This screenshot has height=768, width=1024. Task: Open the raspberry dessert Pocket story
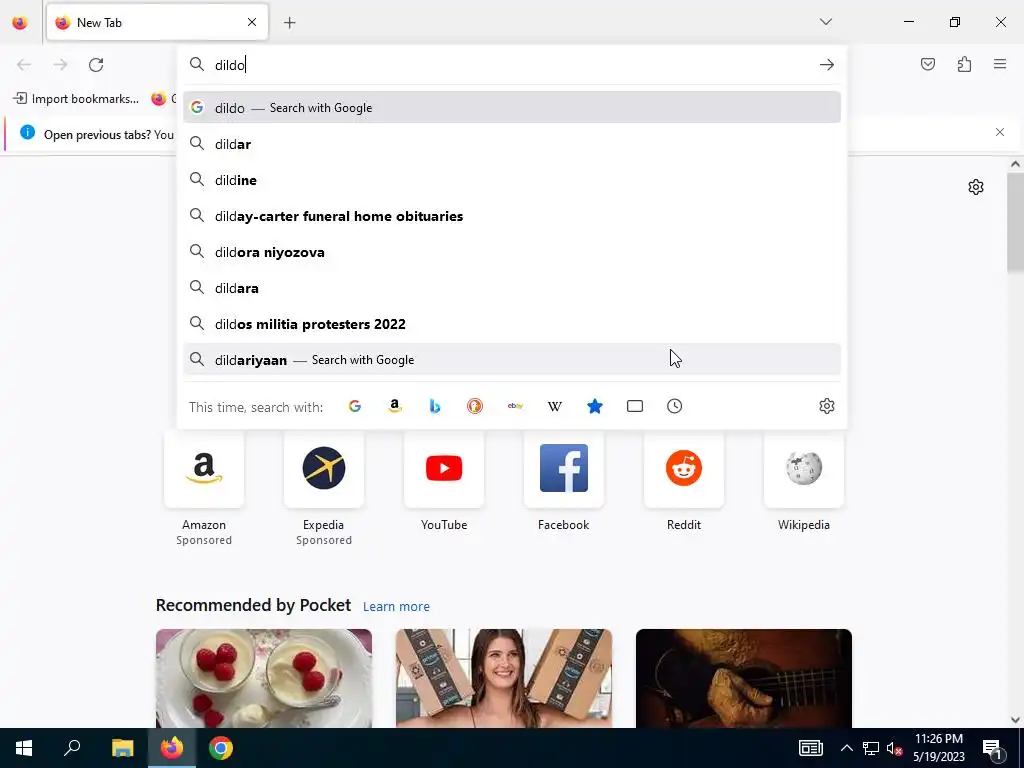point(264,679)
